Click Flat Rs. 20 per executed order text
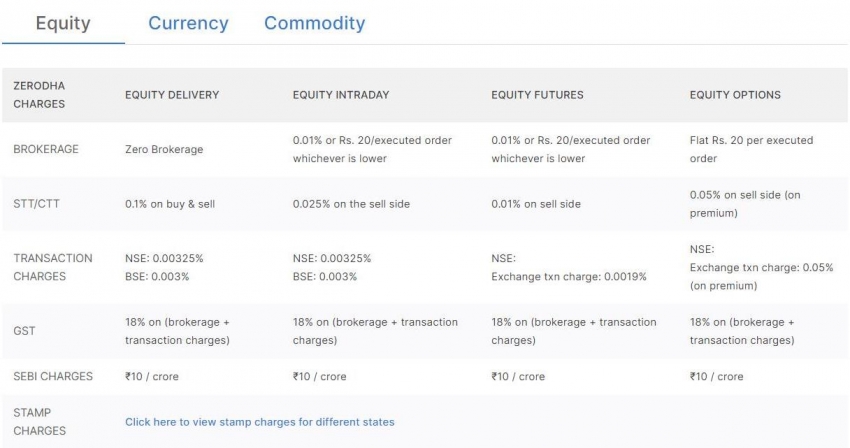The image size is (850, 448). (751, 149)
